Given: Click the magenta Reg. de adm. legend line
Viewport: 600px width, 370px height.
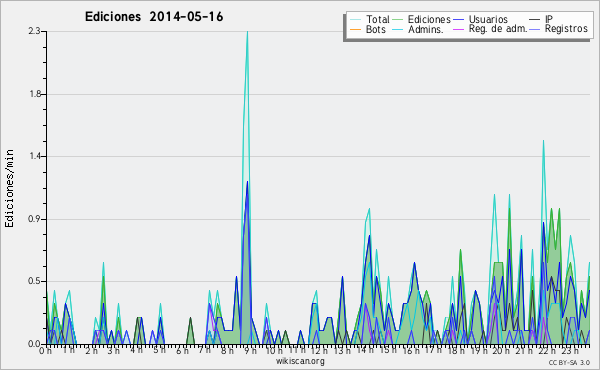Looking at the screenshot, I should tap(458, 29).
